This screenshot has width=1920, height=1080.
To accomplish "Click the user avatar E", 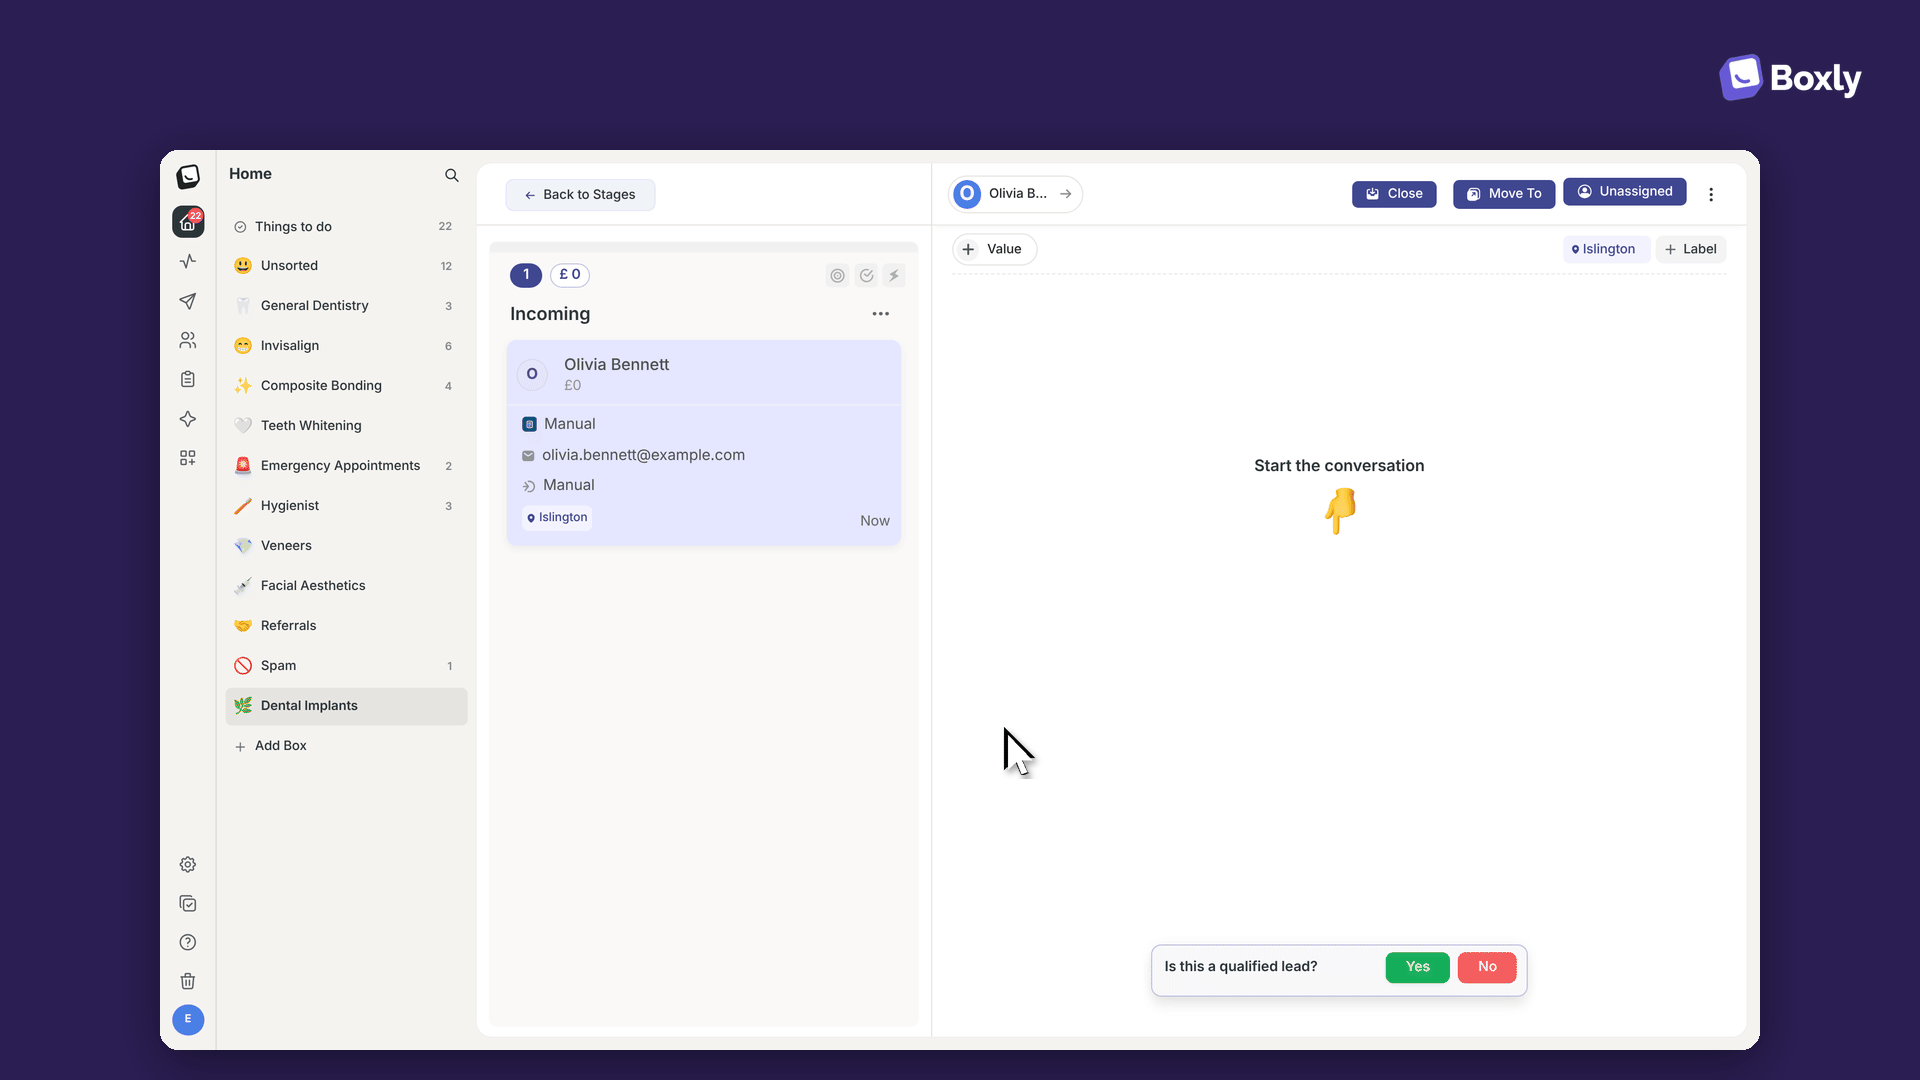I will coord(188,1020).
